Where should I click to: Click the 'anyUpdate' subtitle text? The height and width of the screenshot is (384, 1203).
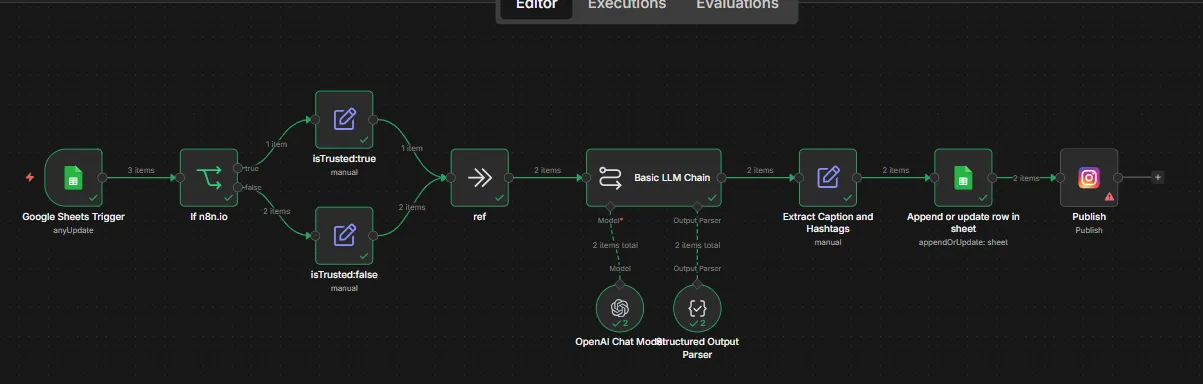click(x=74, y=230)
